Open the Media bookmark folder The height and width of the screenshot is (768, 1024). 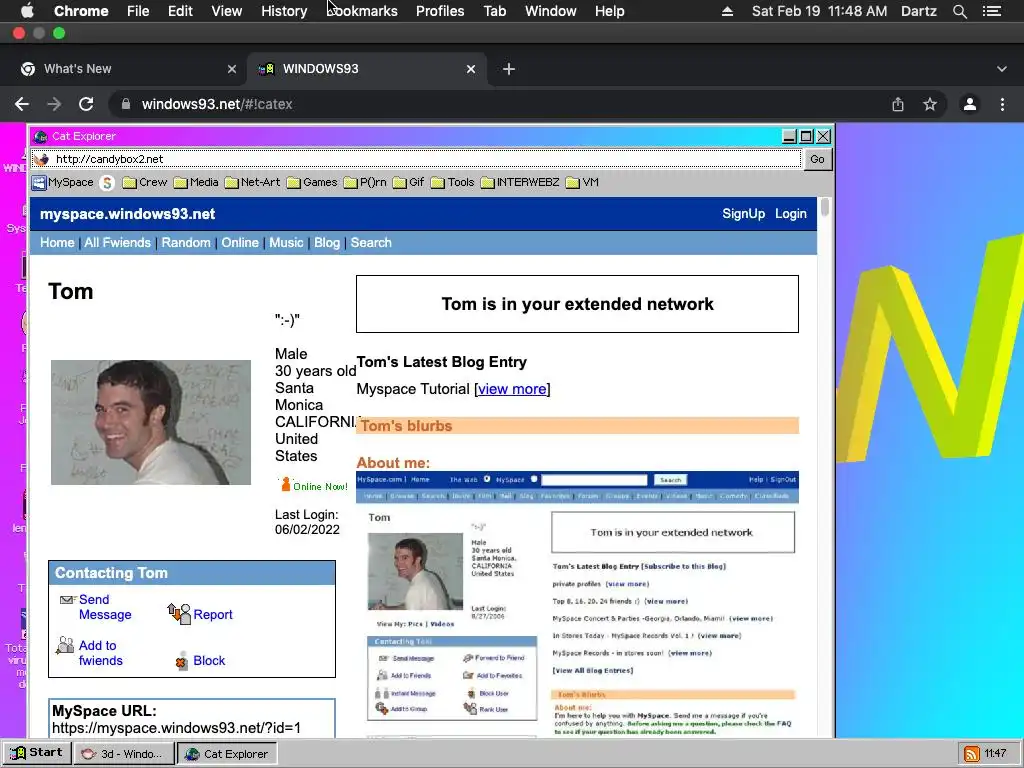pos(196,183)
